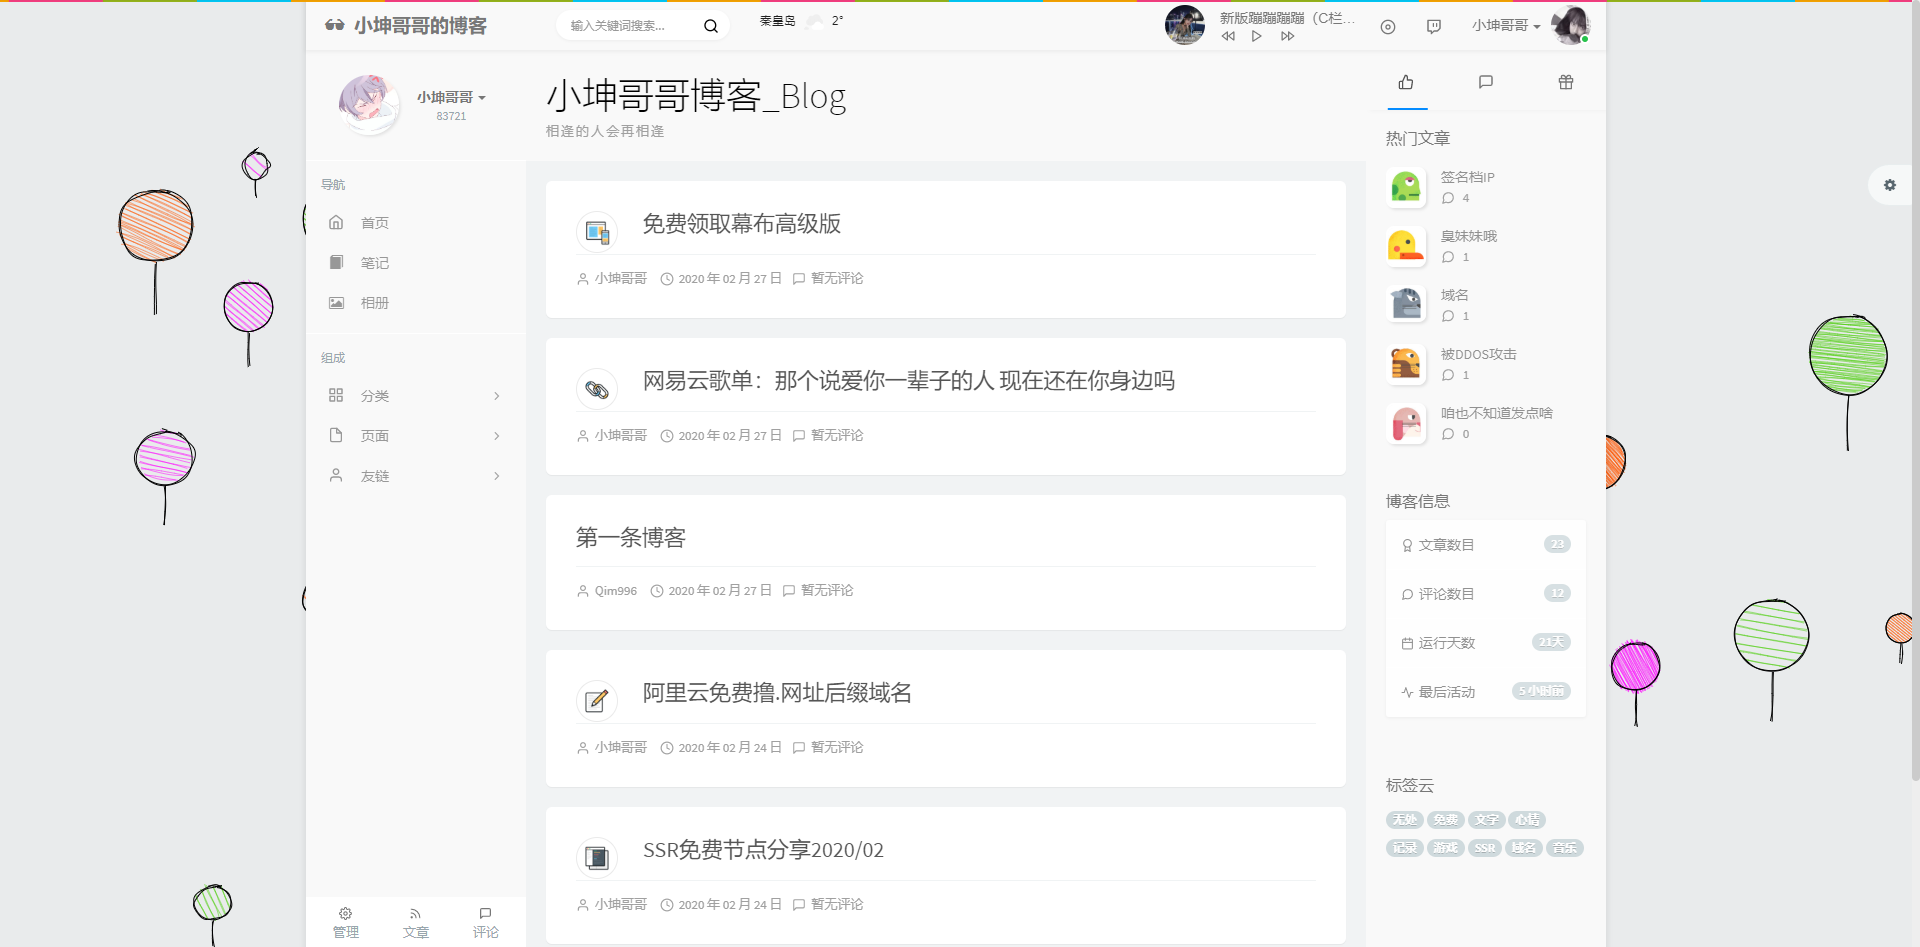Click the 无处 tag
This screenshot has width=1920, height=947.
[1405, 820]
